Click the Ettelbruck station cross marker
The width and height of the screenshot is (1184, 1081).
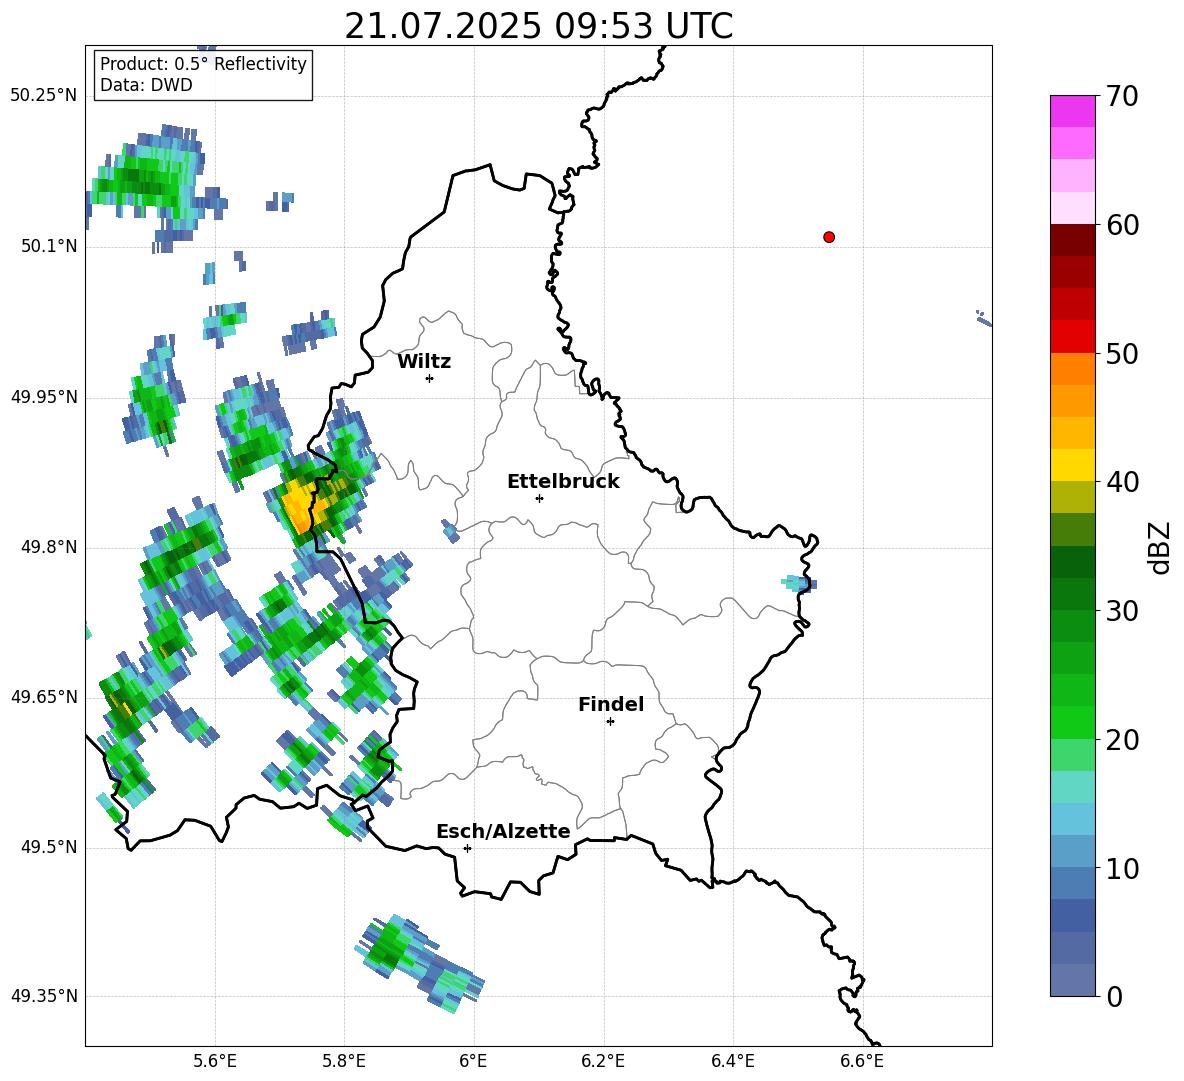point(539,498)
